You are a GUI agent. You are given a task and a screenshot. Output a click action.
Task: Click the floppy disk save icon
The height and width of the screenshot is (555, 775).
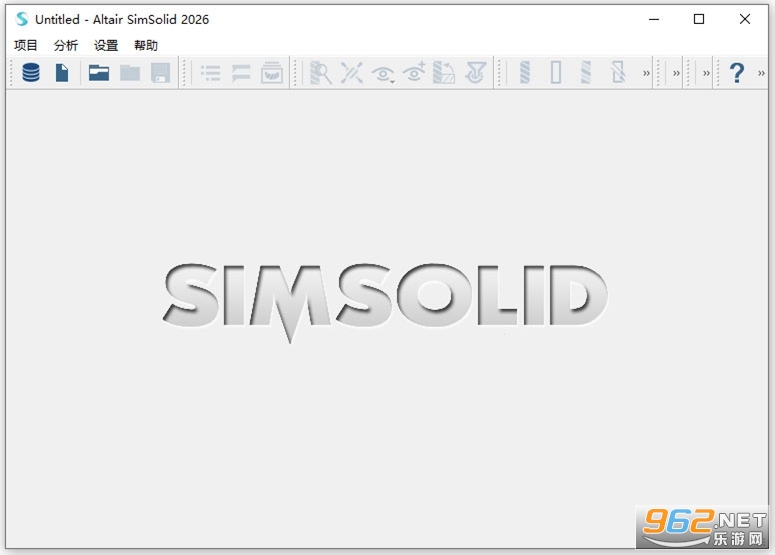pos(160,73)
